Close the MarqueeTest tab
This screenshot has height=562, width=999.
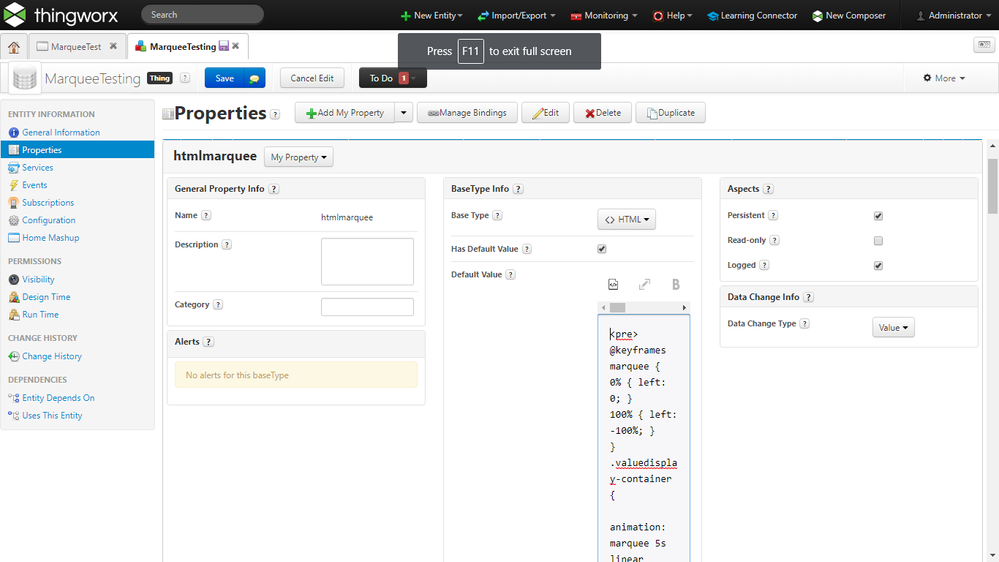pyautogui.click(x=113, y=46)
